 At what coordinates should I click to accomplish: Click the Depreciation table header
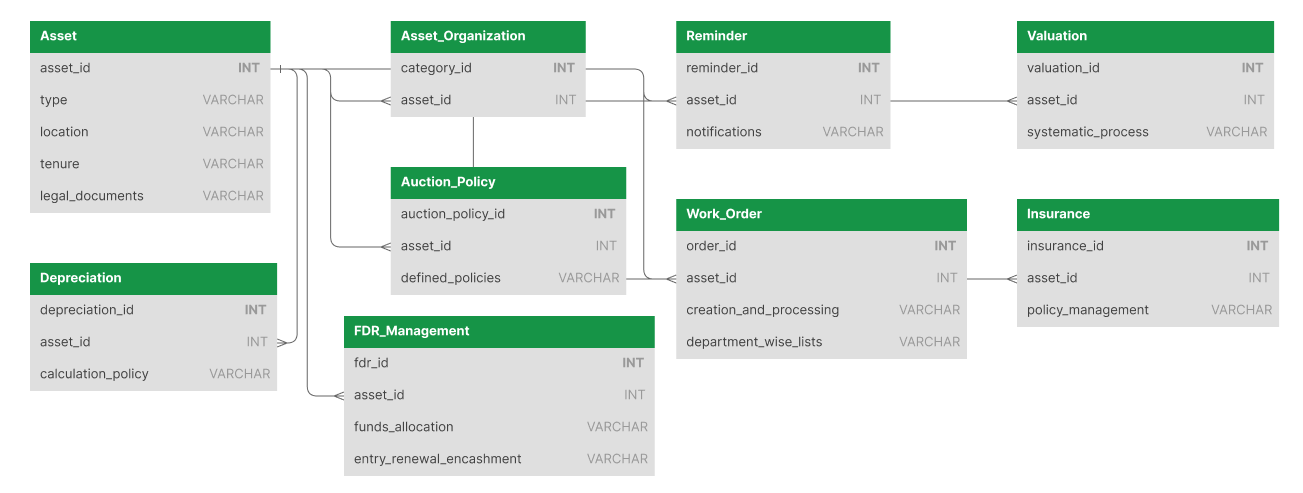click(x=153, y=278)
